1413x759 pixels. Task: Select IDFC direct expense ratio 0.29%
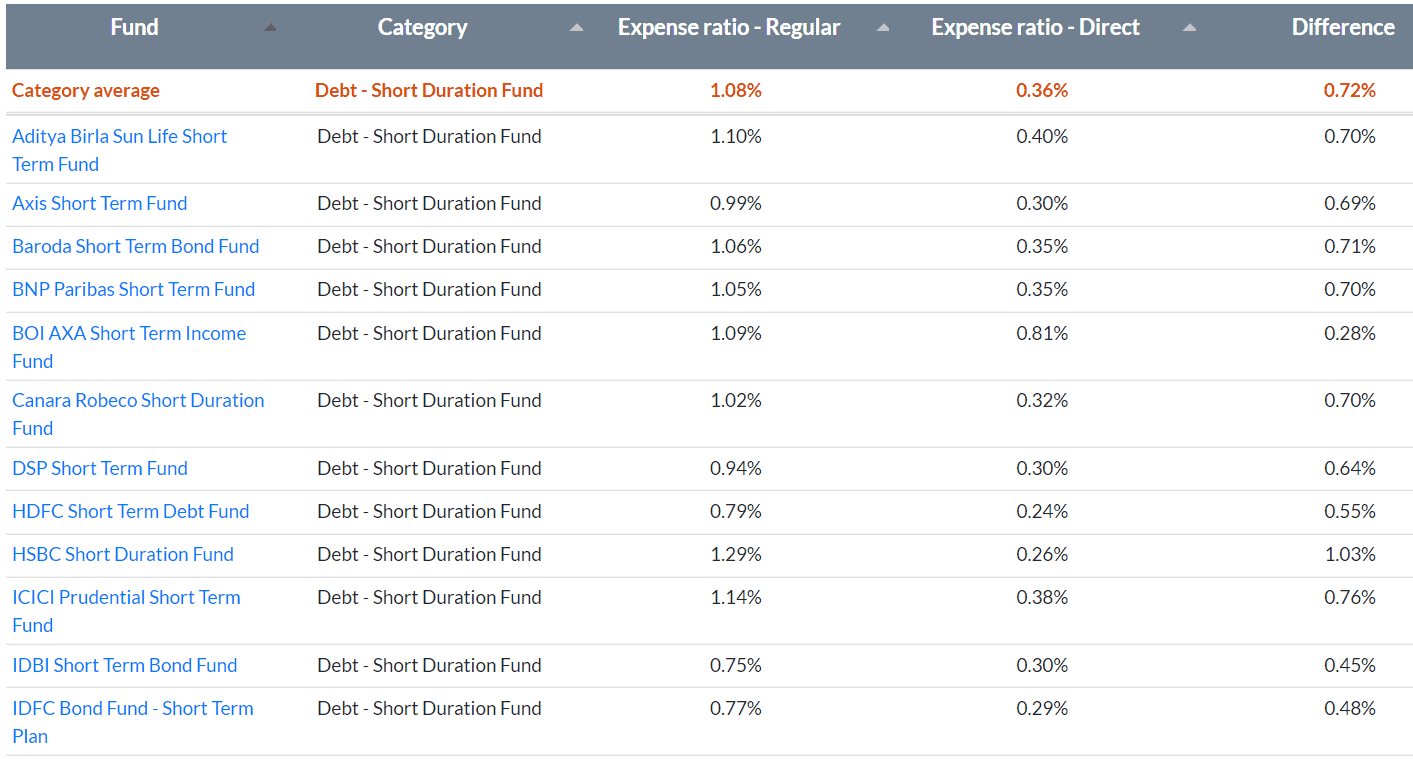[x=1042, y=708]
